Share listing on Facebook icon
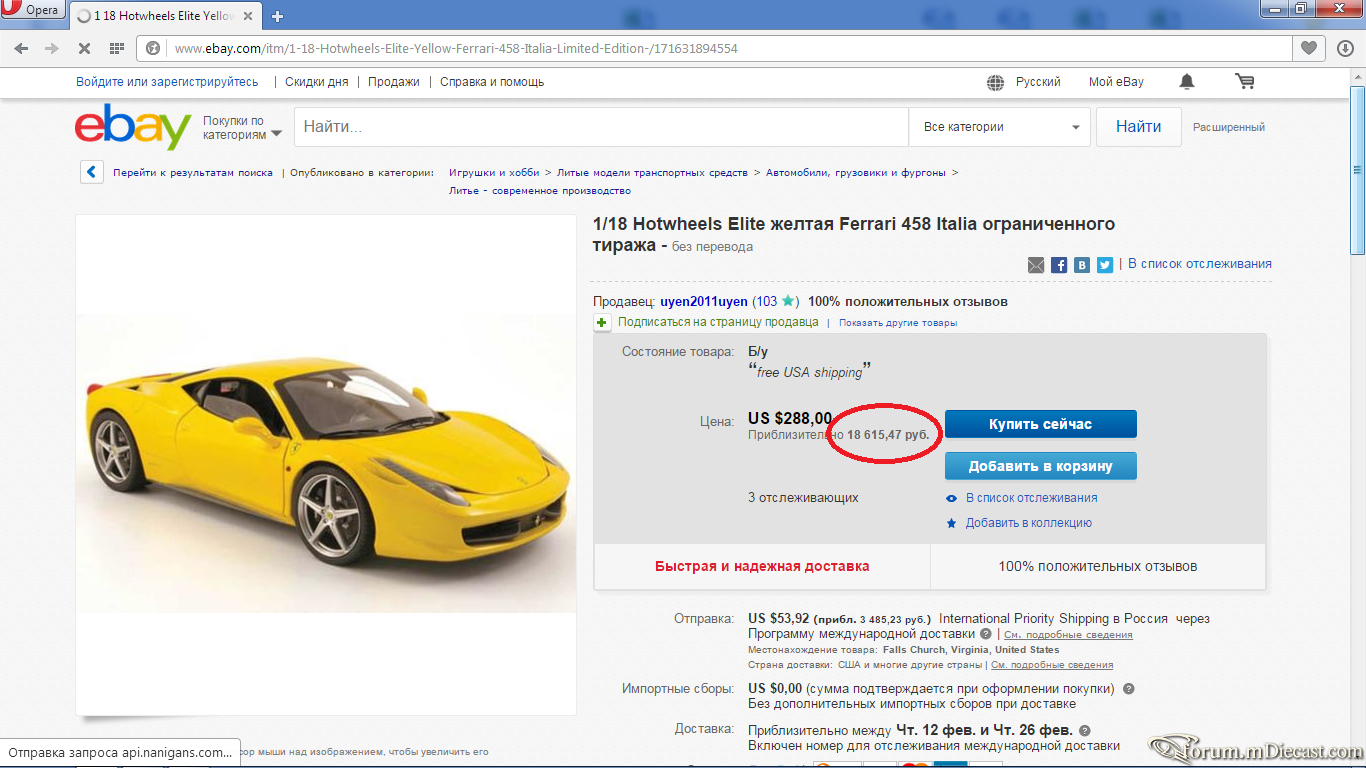 point(1059,265)
